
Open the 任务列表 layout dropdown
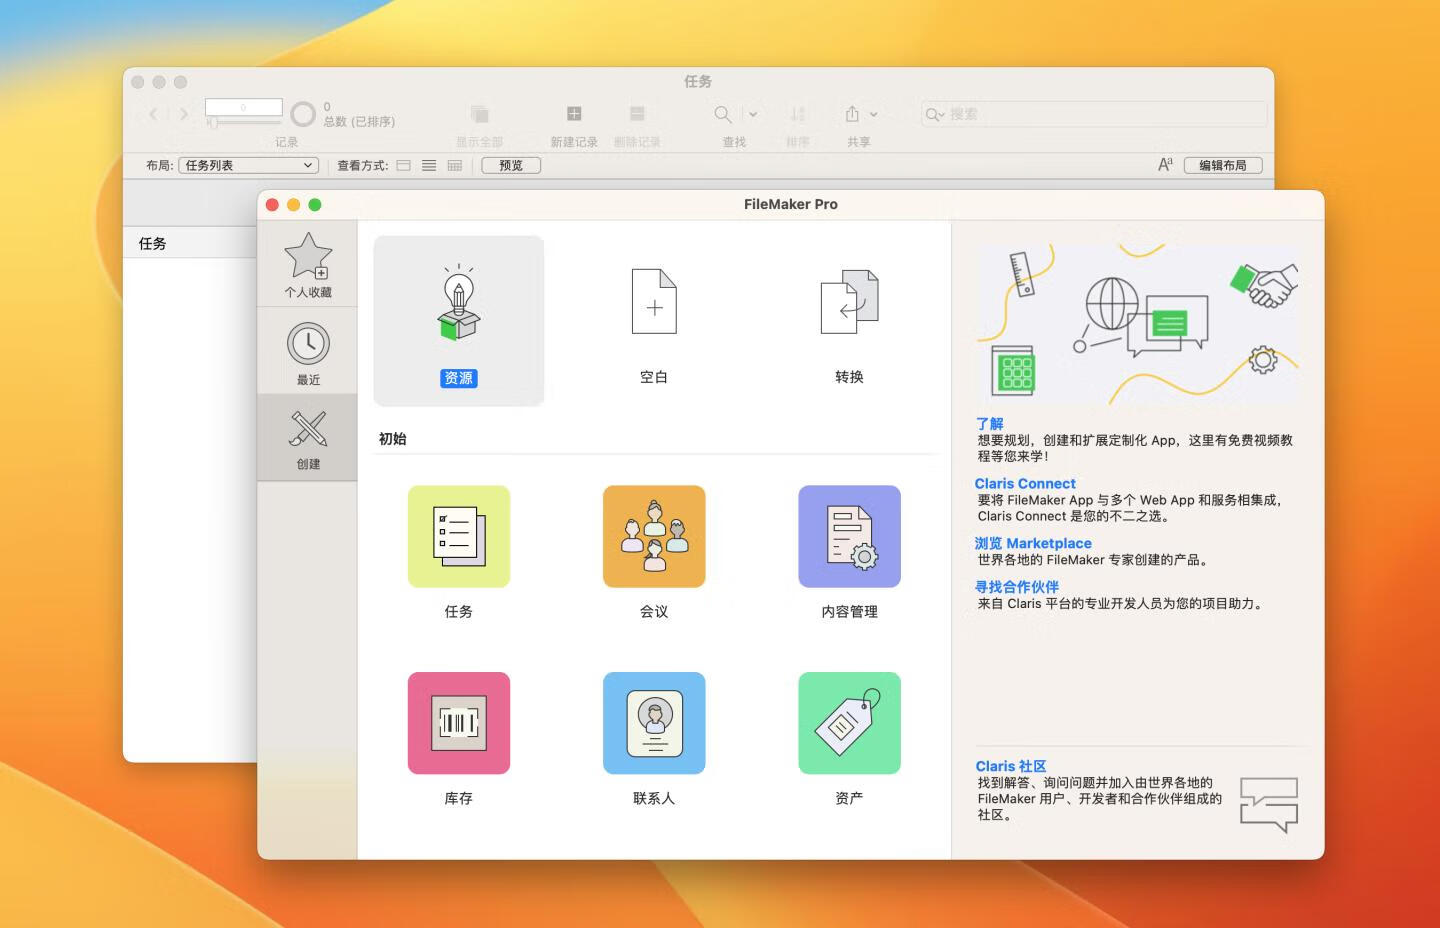[248, 165]
